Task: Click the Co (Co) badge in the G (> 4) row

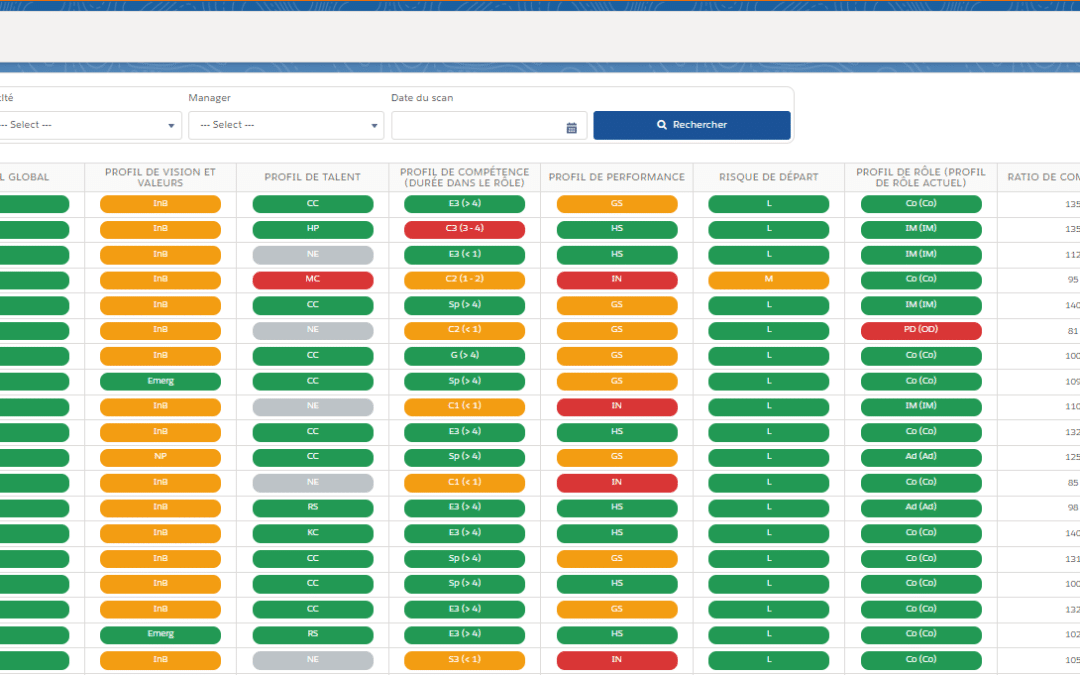Action: point(921,355)
